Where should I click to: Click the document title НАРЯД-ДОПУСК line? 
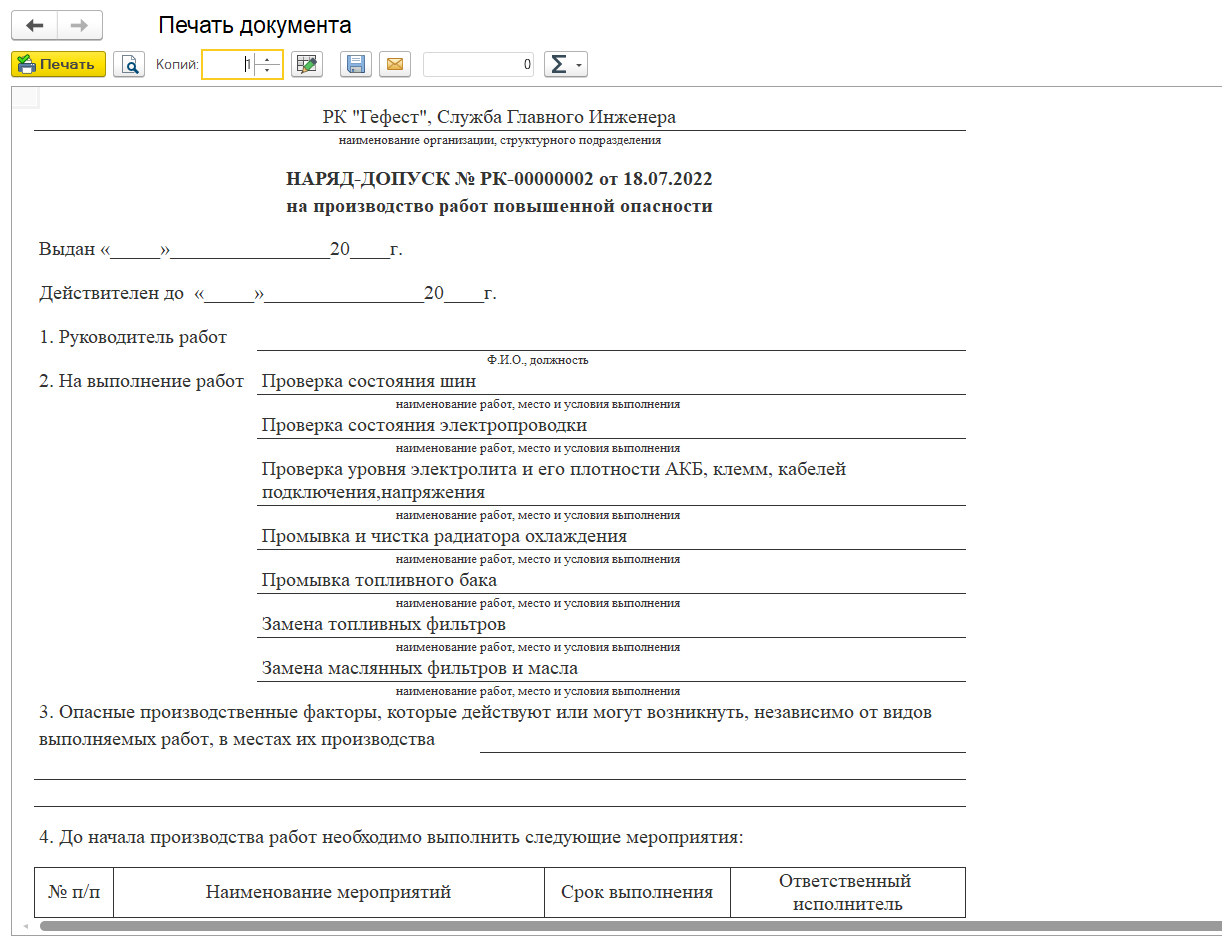tap(499, 180)
